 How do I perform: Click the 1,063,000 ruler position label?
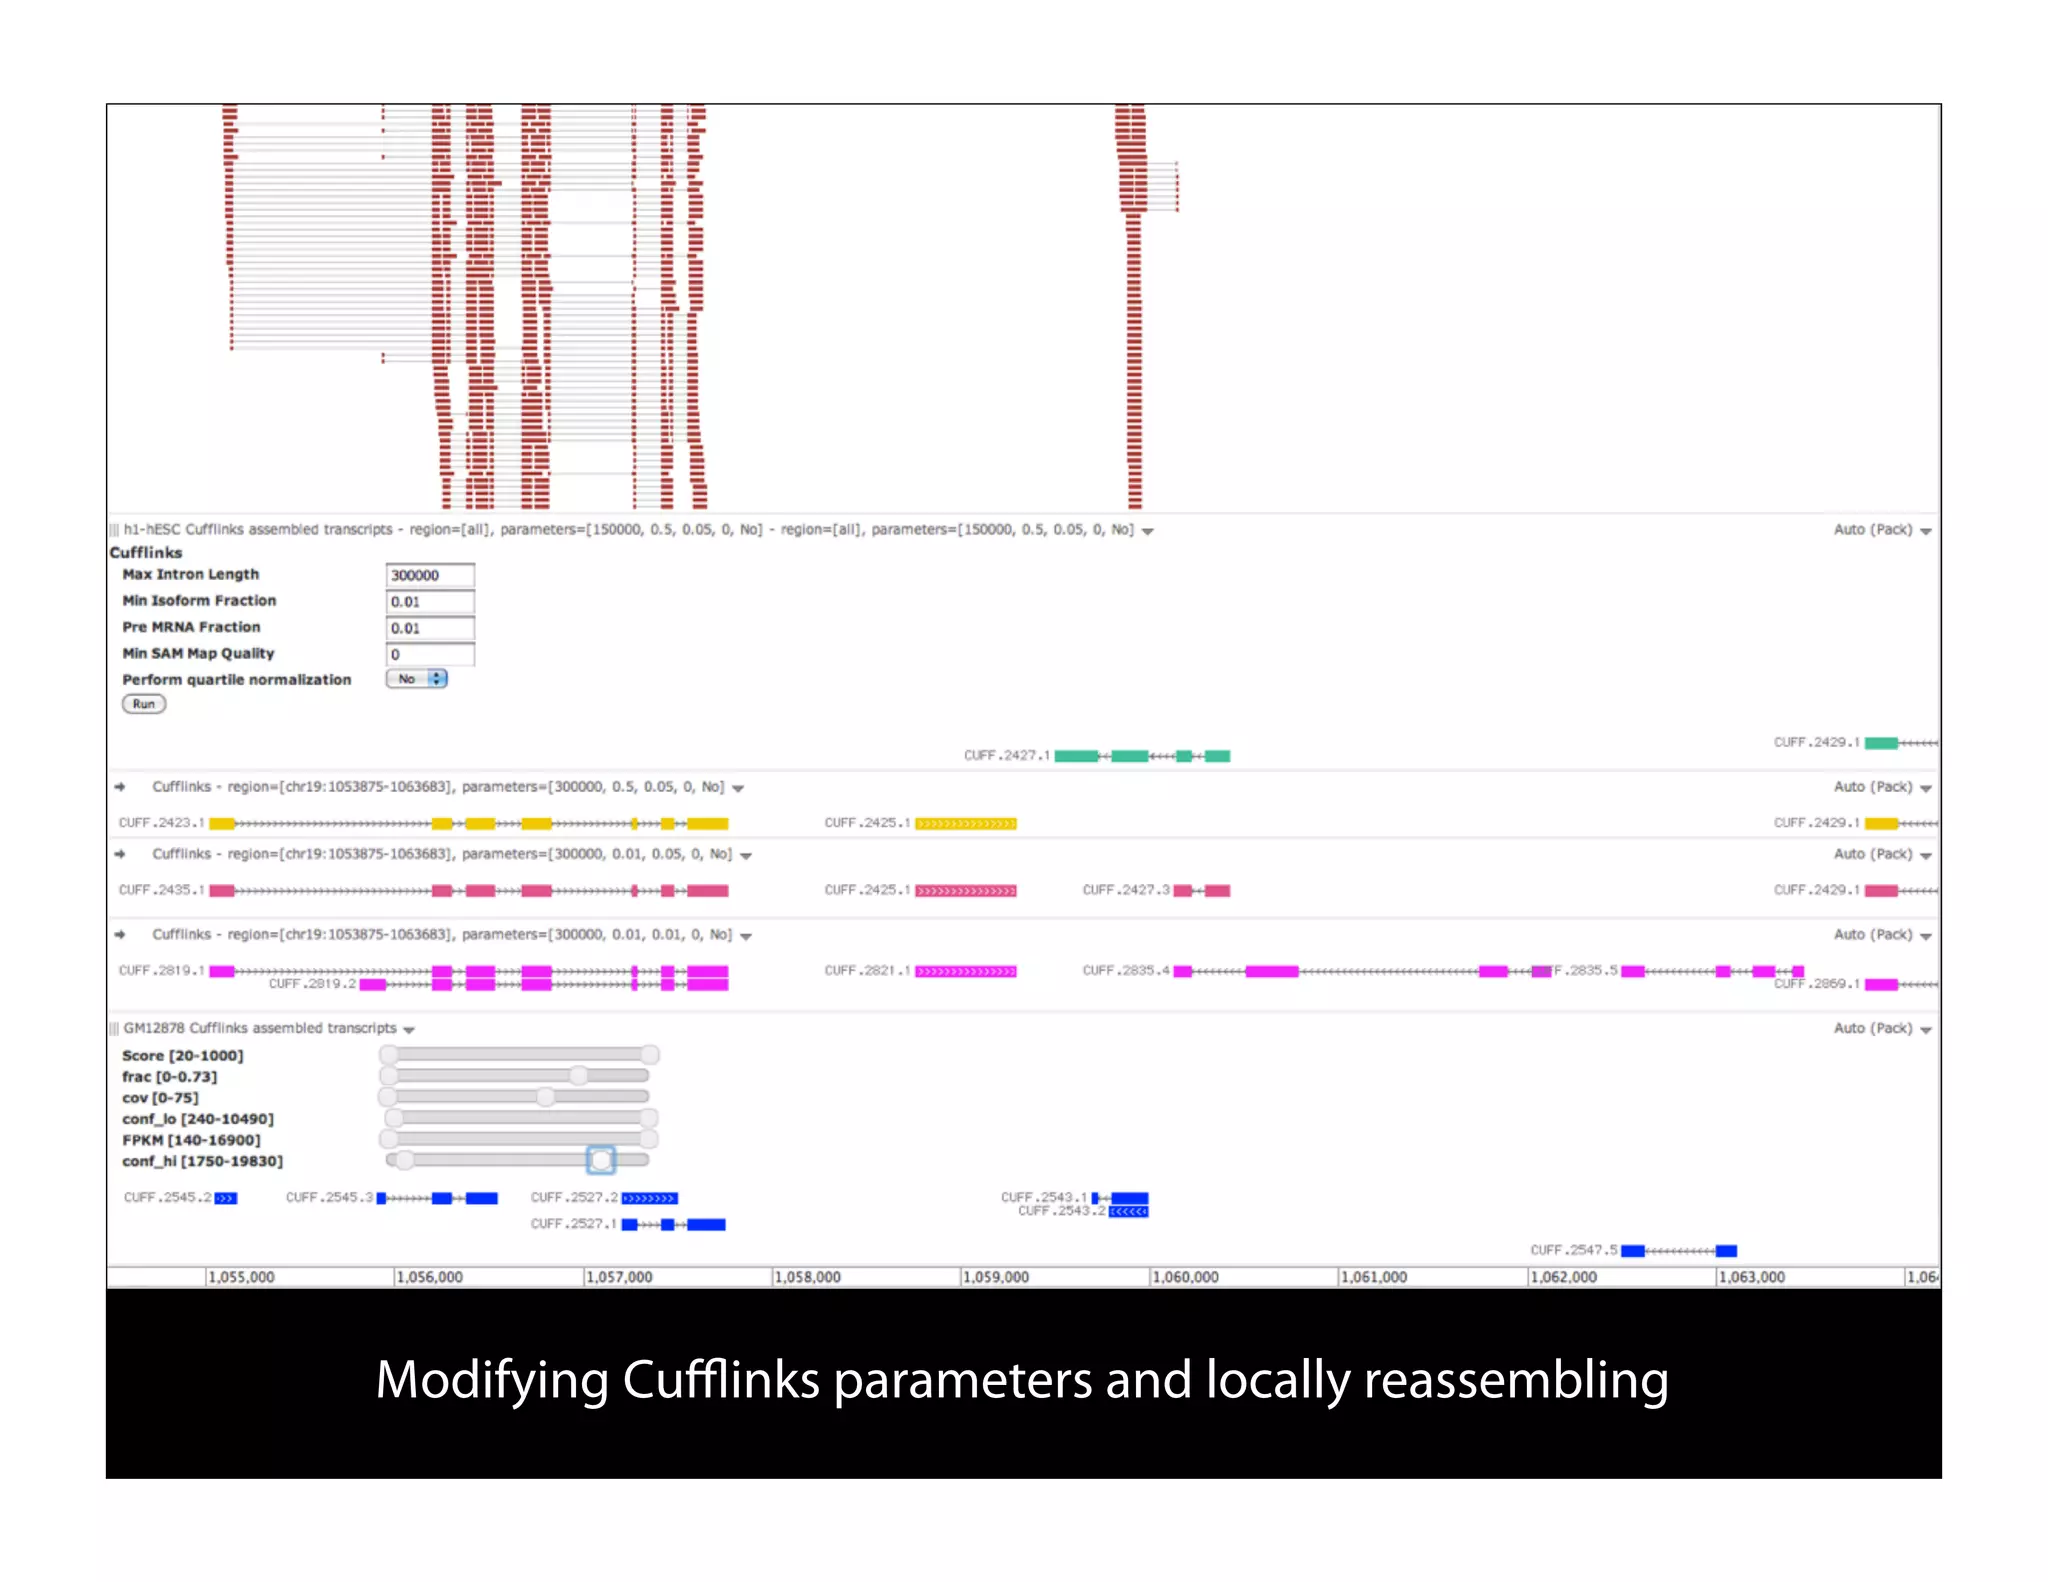[1752, 1278]
